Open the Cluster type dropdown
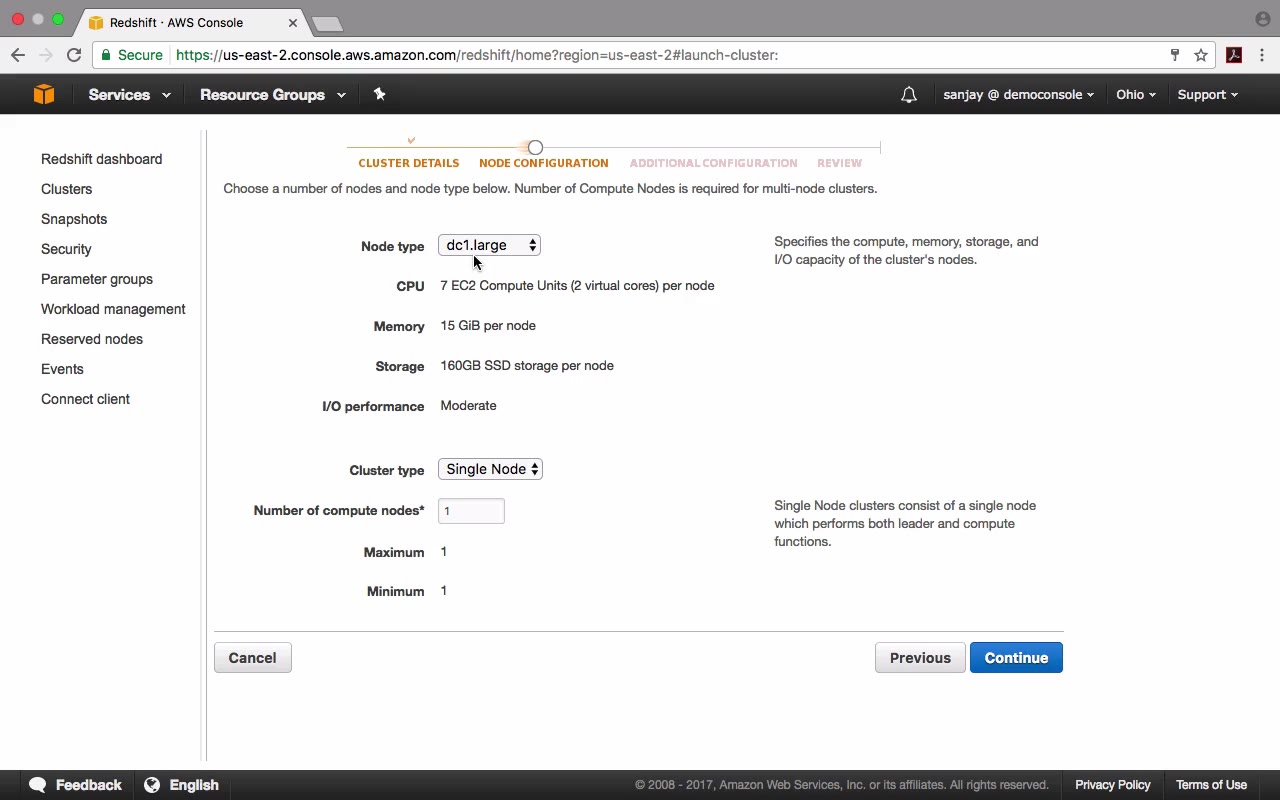 (x=490, y=469)
